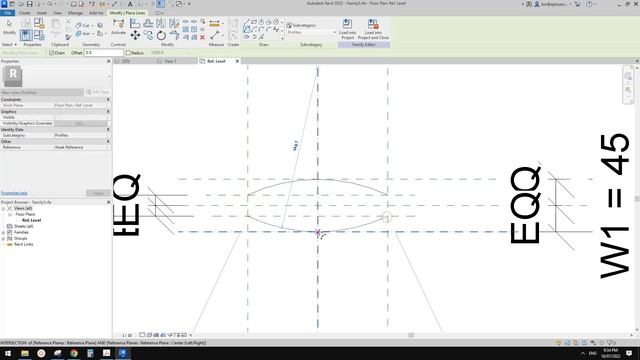640x360 pixels.
Task: Click the horizontal scrollbar thumb of view
Action: point(411,335)
